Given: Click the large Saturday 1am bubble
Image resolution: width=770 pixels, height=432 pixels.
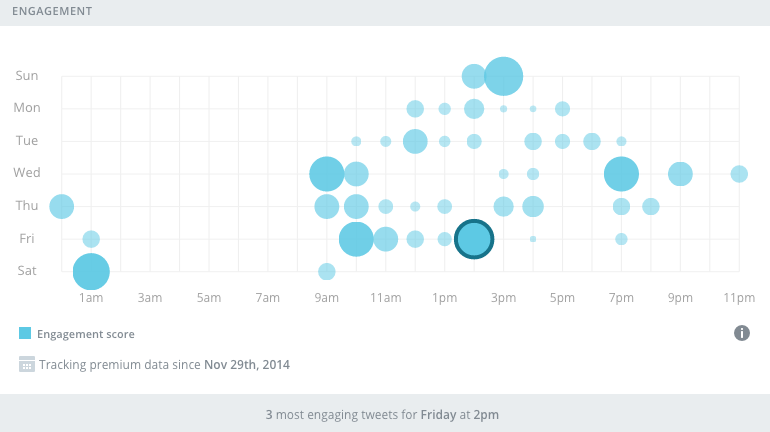Looking at the screenshot, I should [91, 271].
